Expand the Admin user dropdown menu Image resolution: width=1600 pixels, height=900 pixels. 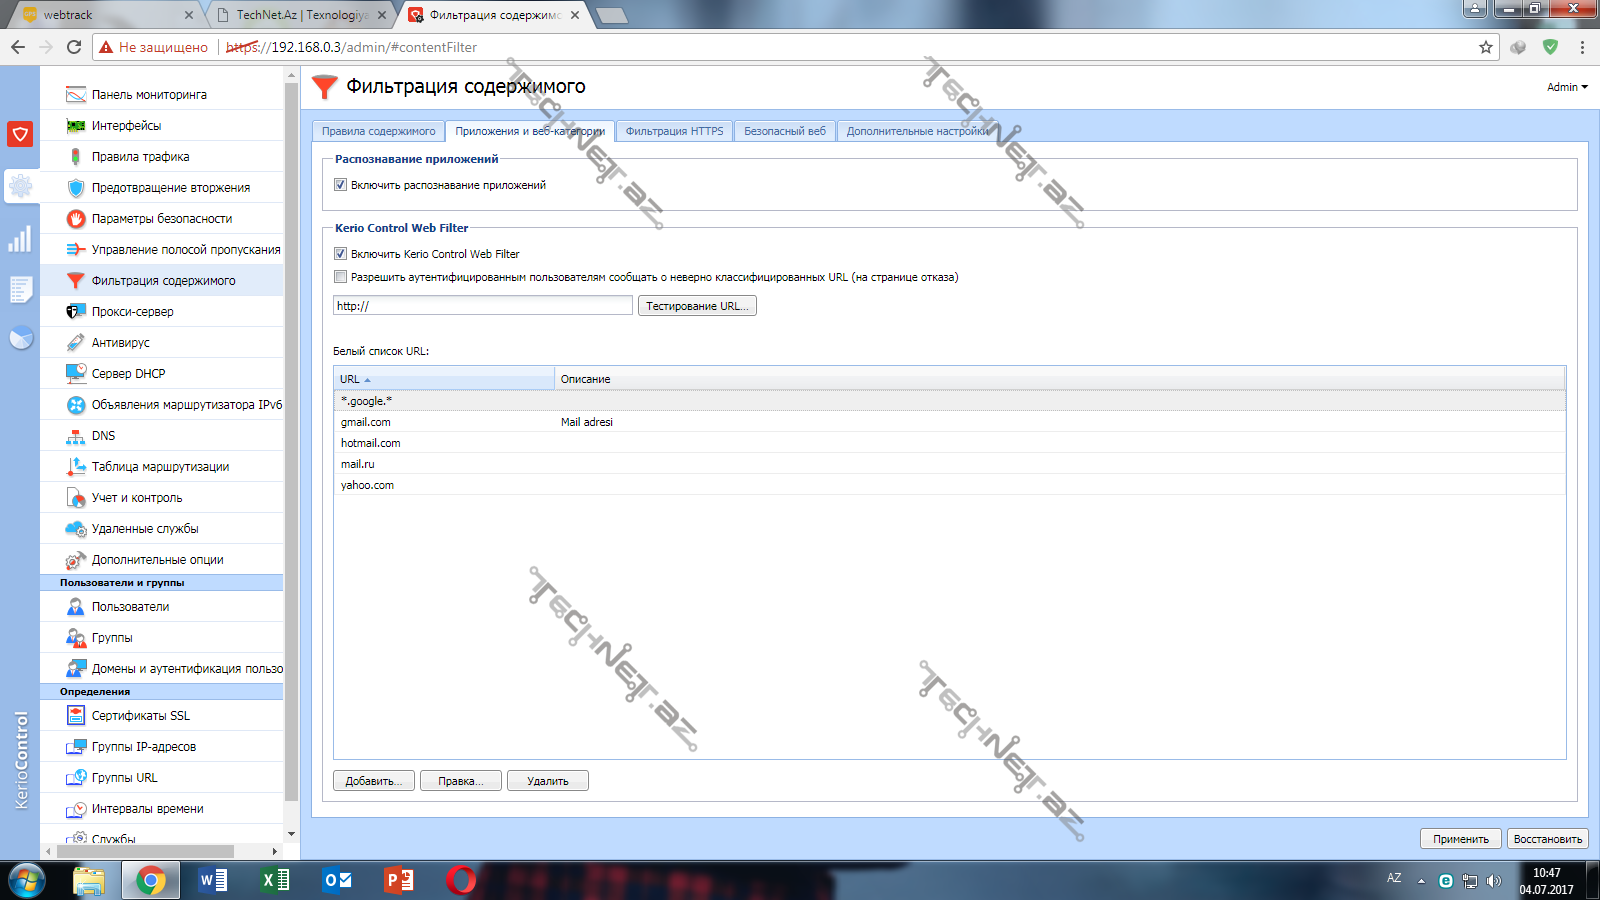click(x=1566, y=87)
